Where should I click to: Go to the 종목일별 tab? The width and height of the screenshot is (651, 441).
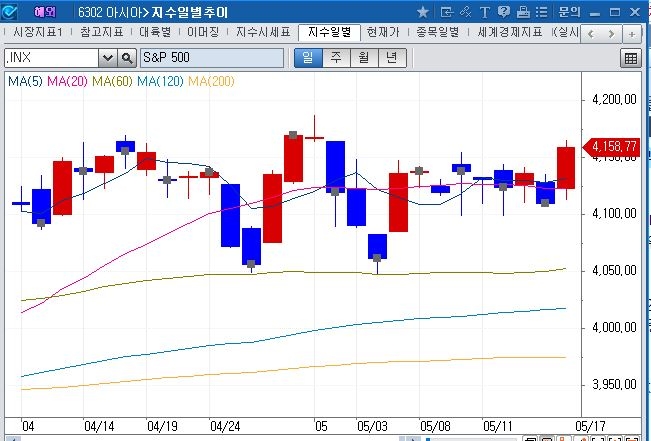click(x=438, y=32)
